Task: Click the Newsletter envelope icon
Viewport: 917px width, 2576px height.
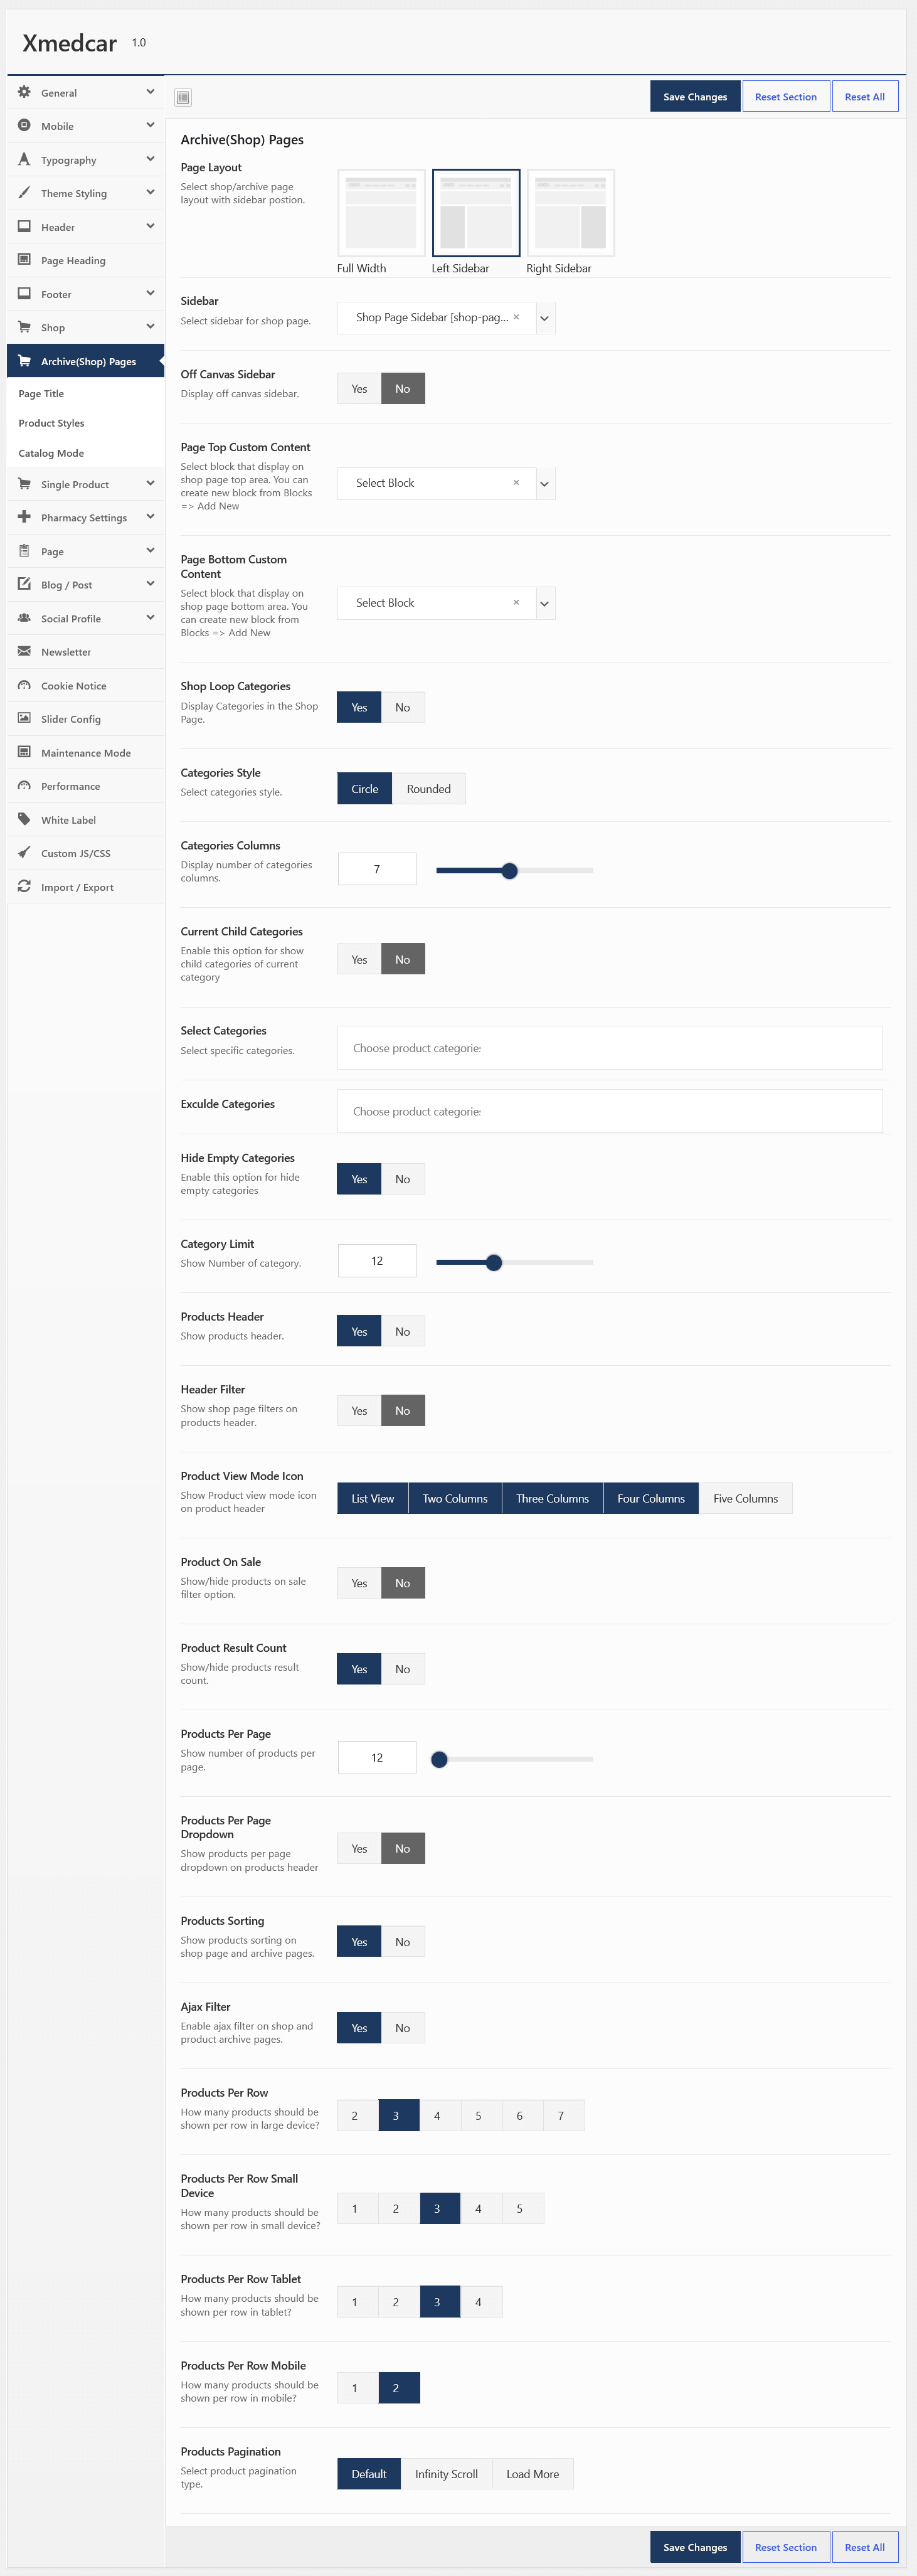Action: click(x=24, y=651)
